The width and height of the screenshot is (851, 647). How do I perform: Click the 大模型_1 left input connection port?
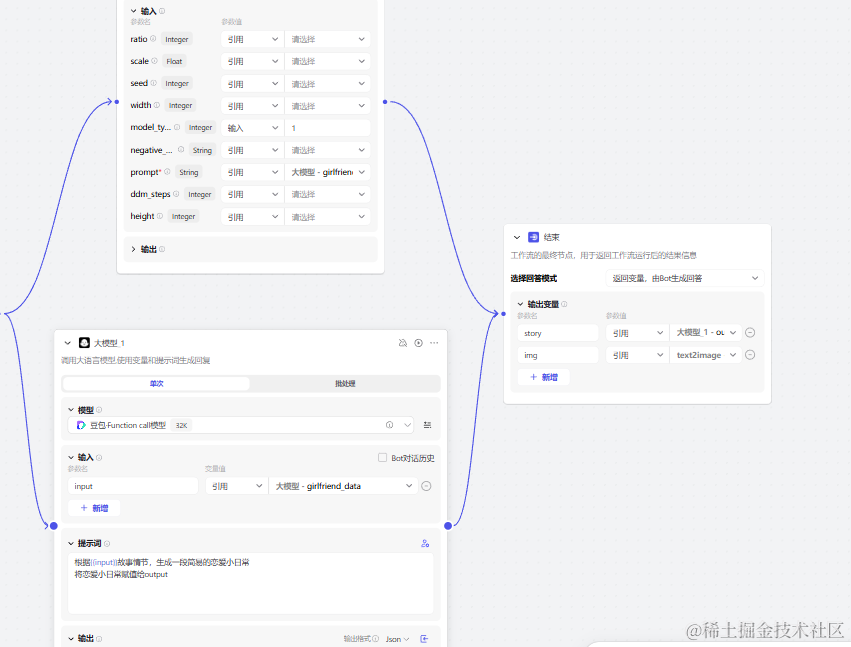[53, 525]
